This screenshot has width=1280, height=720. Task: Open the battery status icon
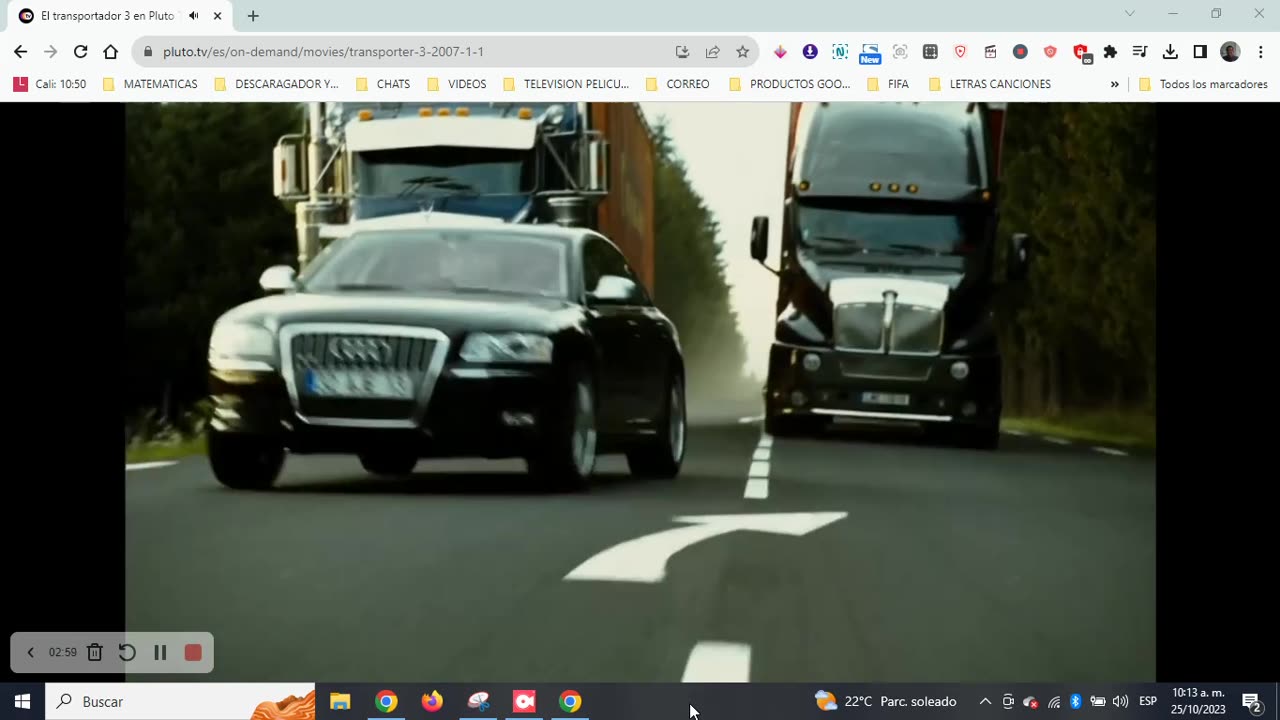[1098, 701]
